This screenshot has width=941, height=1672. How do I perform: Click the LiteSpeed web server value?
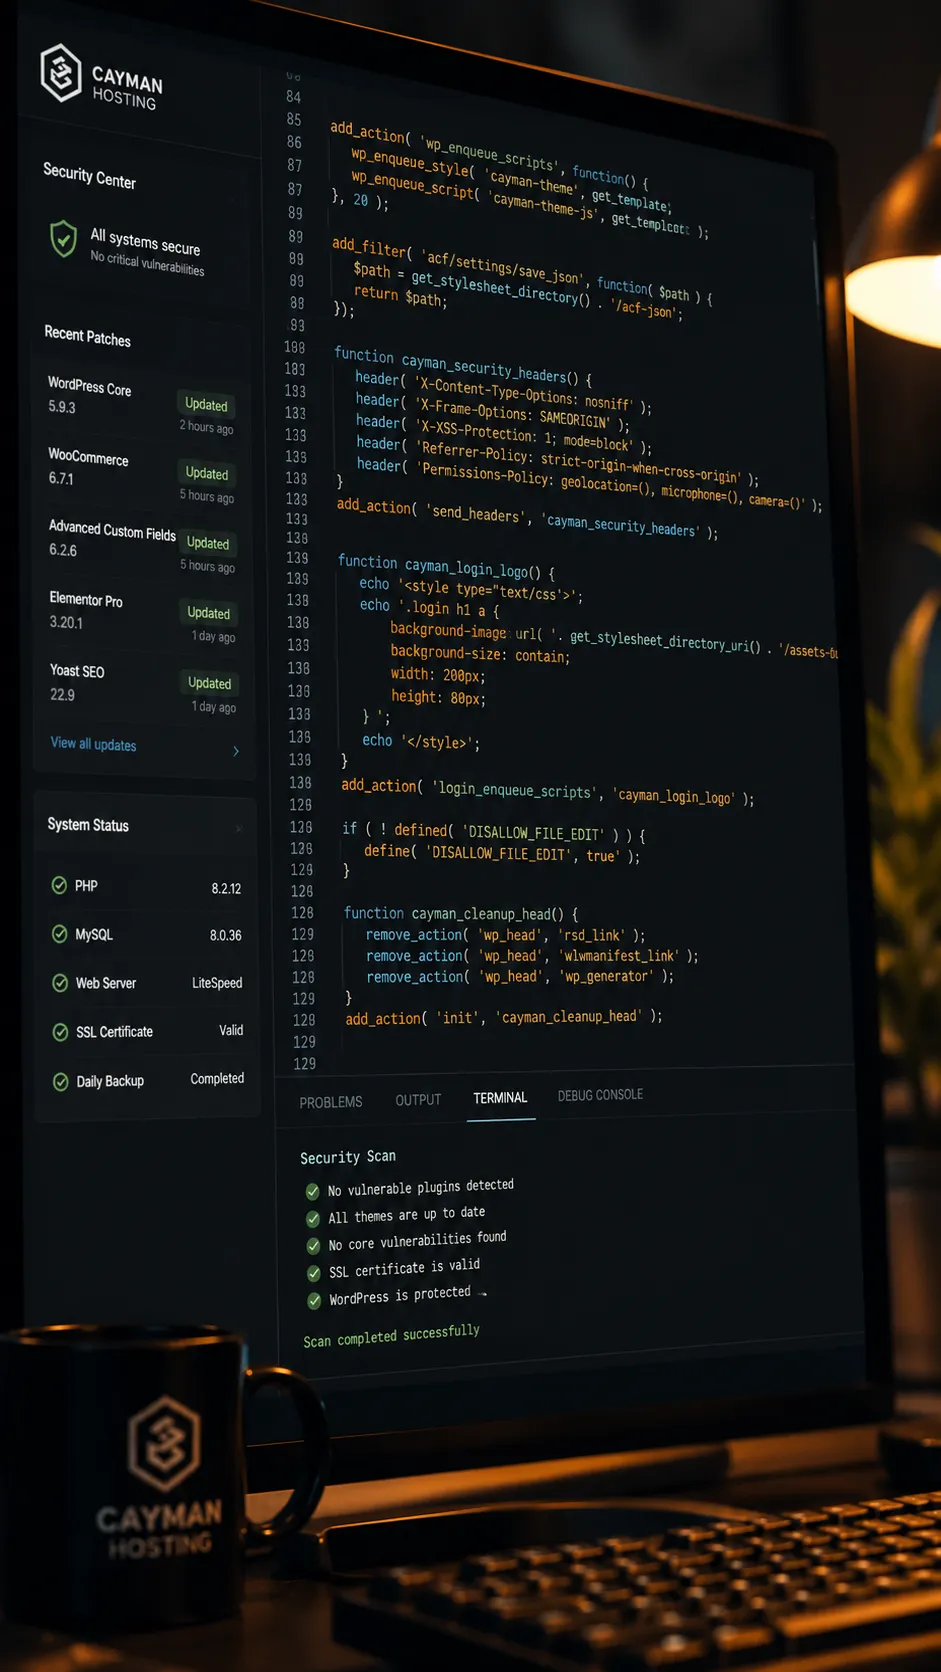pos(217,983)
